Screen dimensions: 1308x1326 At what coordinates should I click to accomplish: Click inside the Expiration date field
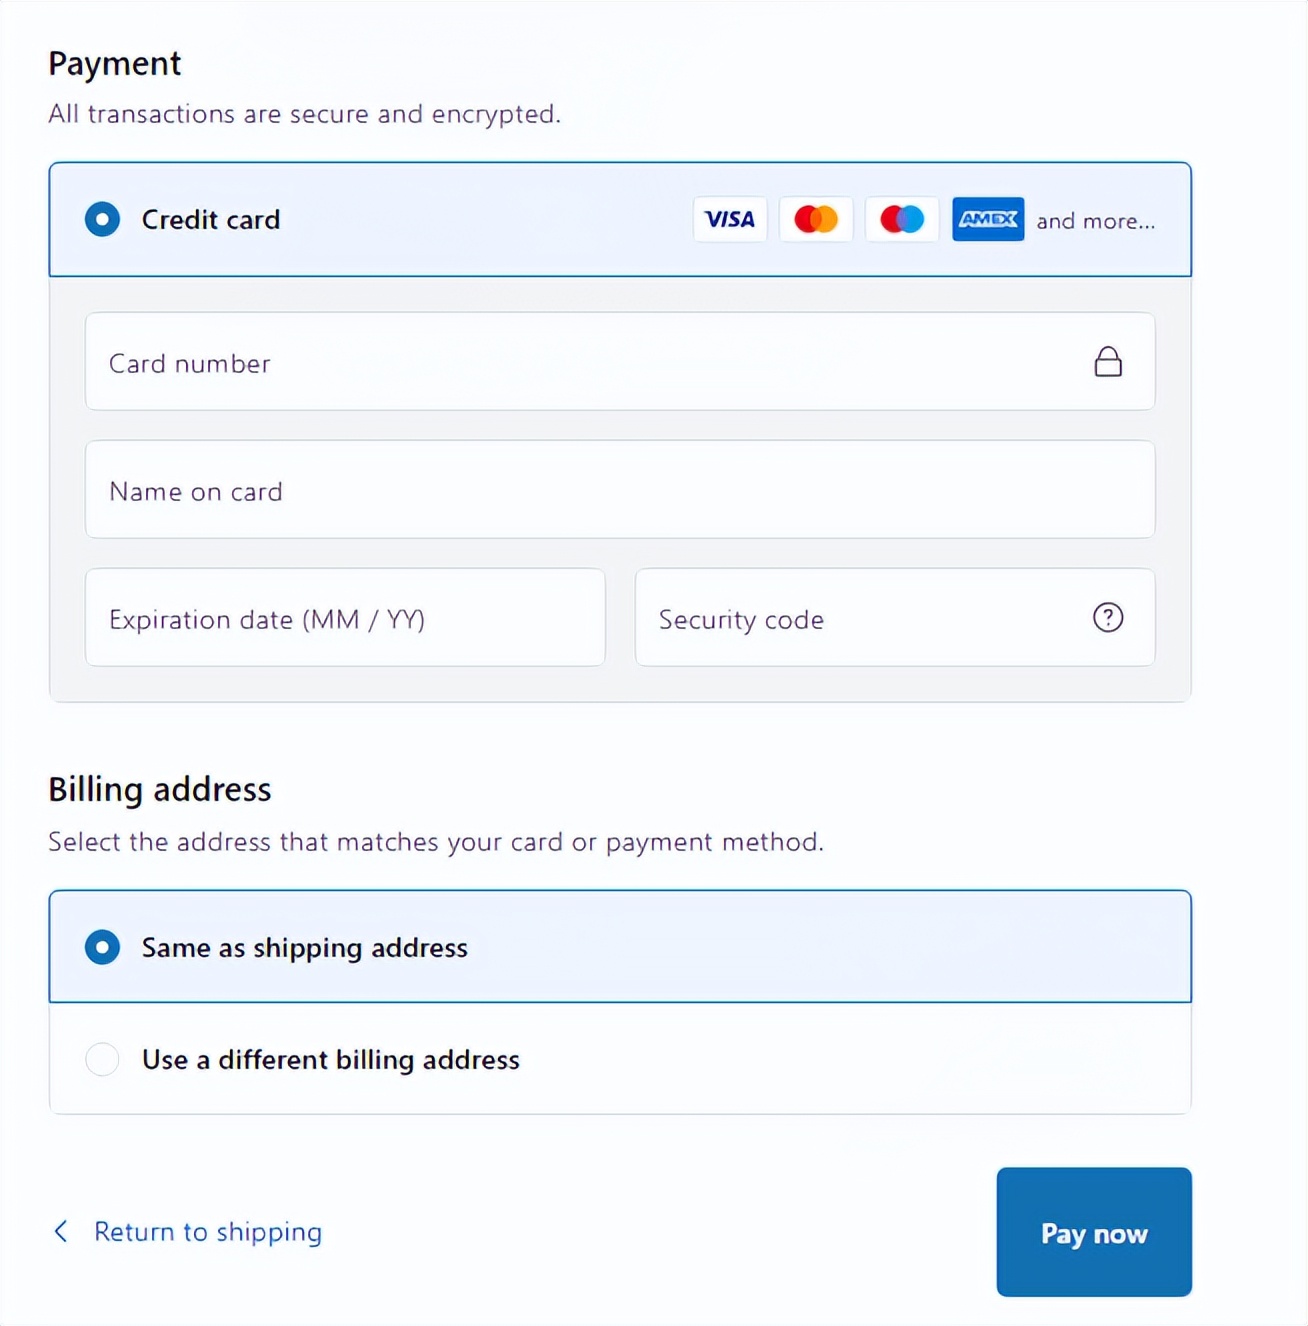click(345, 618)
